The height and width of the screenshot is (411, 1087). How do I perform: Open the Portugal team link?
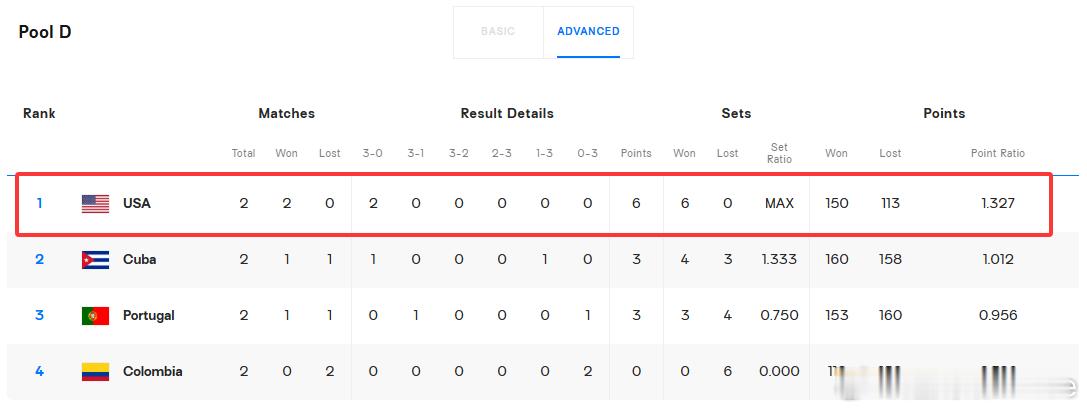148,316
